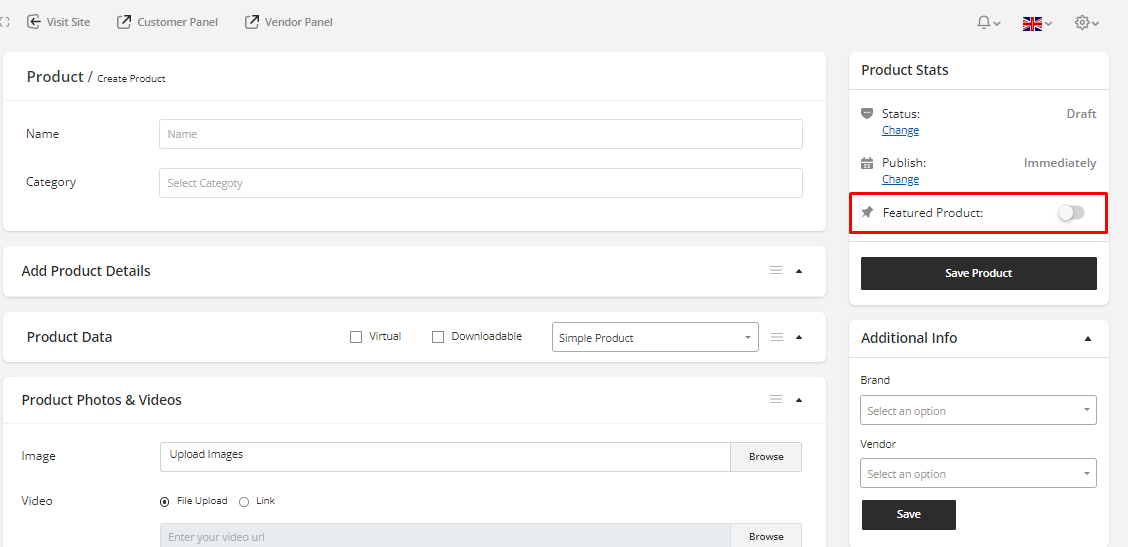Go to the Vendor Panel
Image resolution: width=1128 pixels, height=547 pixels.
tap(289, 22)
